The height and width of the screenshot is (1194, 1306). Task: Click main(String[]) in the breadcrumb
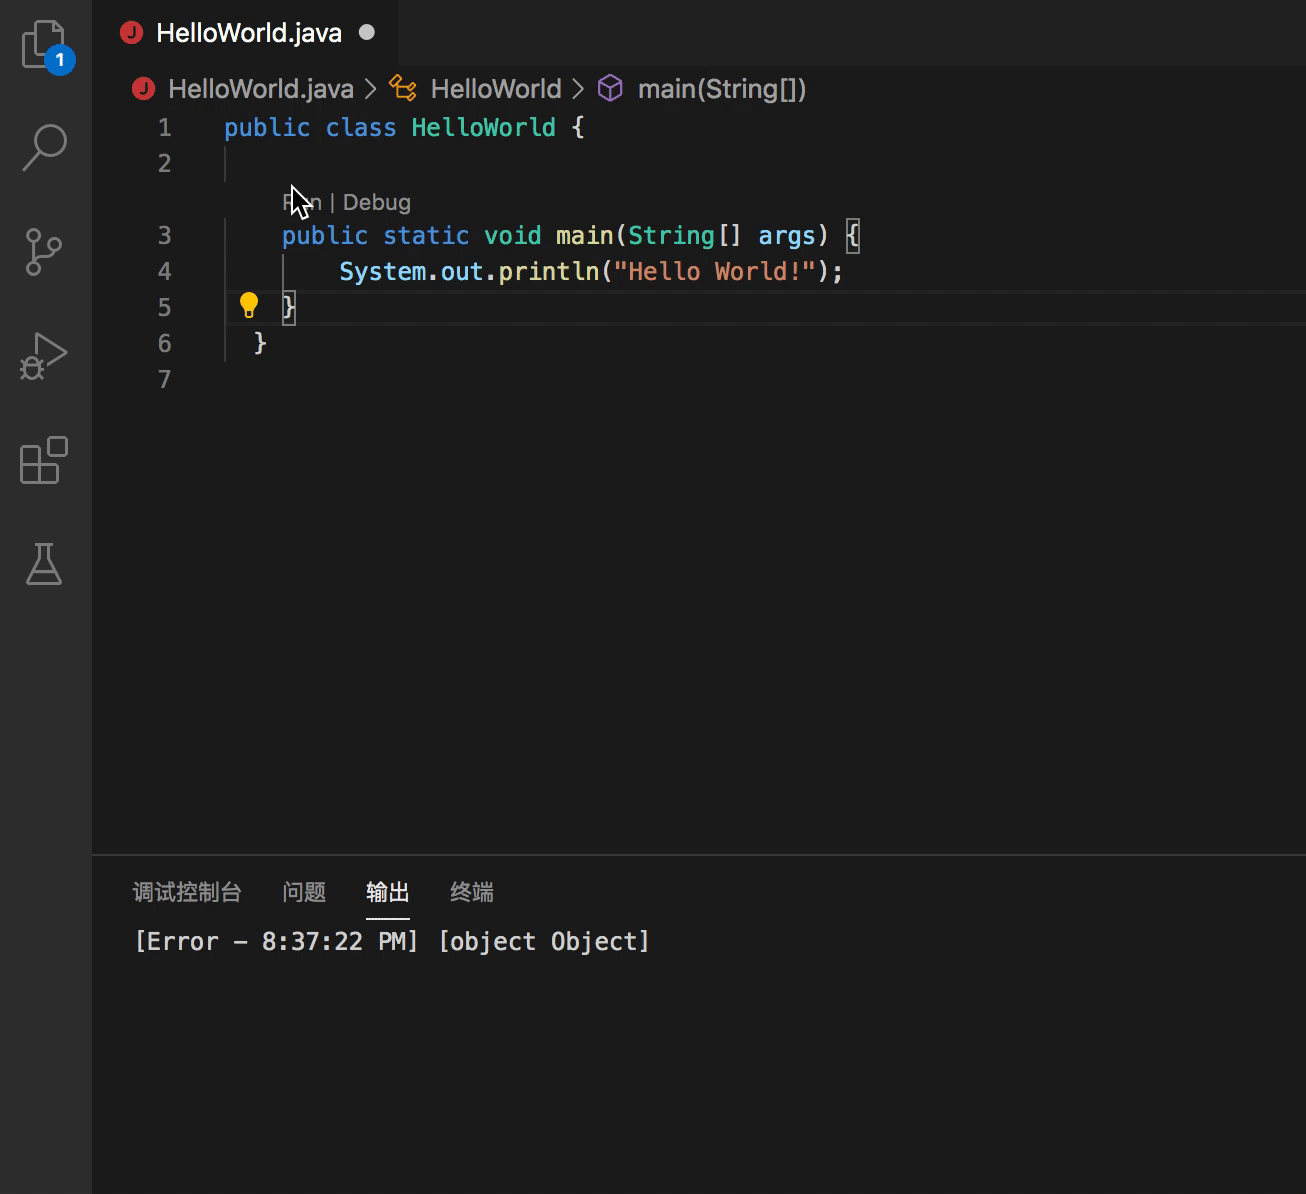pyautogui.click(x=722, y=89)
